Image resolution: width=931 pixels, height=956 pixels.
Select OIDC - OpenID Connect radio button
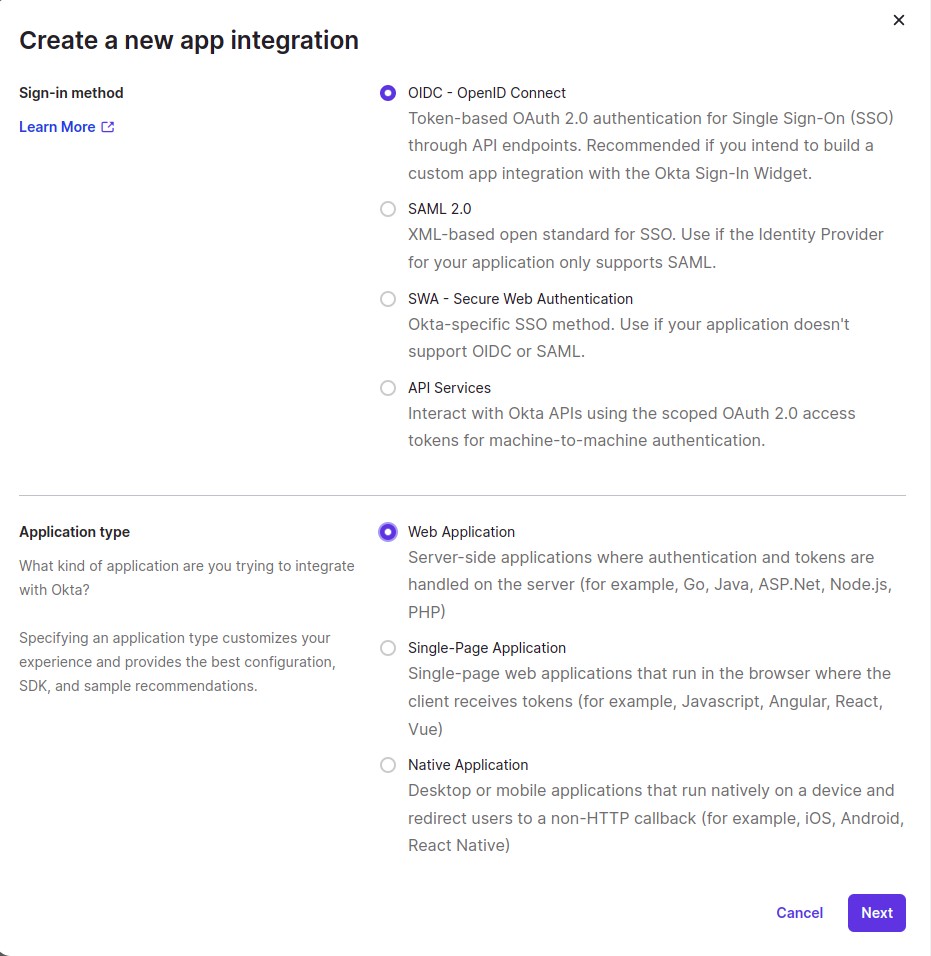click(388, 93)
